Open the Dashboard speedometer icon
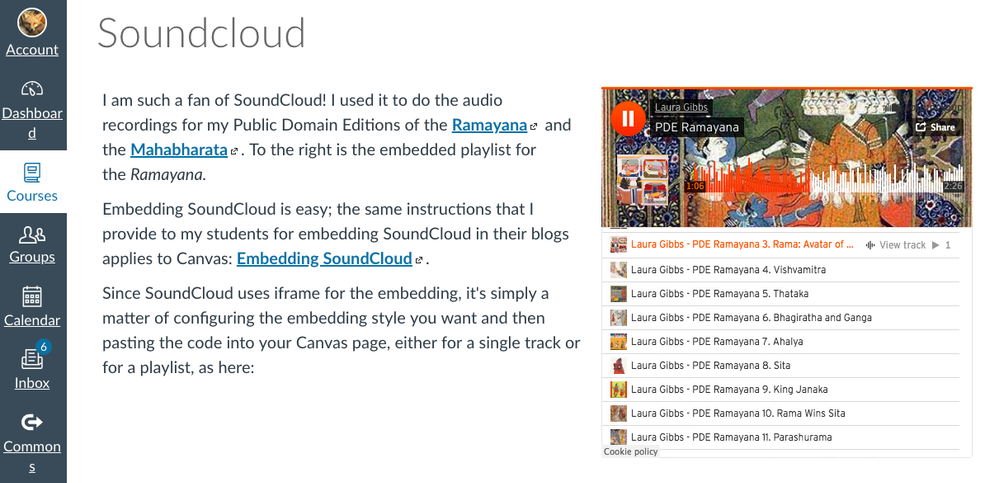The height and width of the screenshot is (483, 999). coord(32,88)
